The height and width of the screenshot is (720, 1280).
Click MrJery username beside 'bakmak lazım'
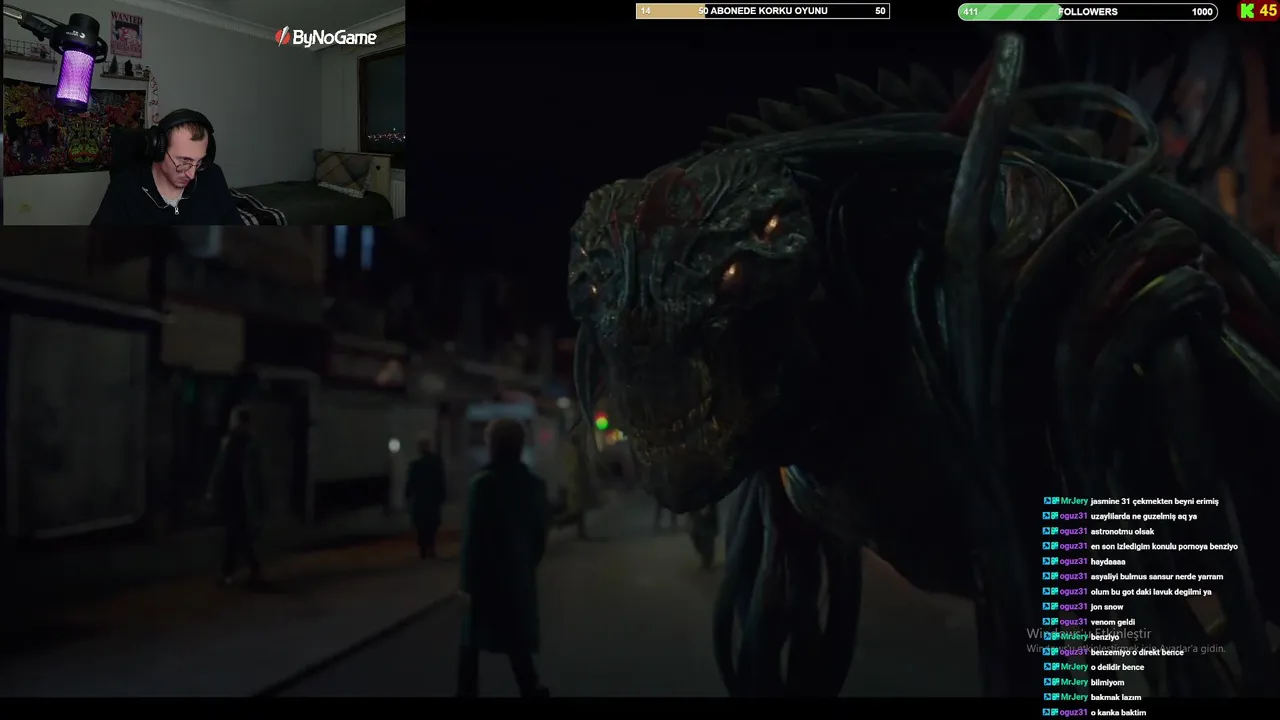pyautogui.click(x=1073, y=697)
